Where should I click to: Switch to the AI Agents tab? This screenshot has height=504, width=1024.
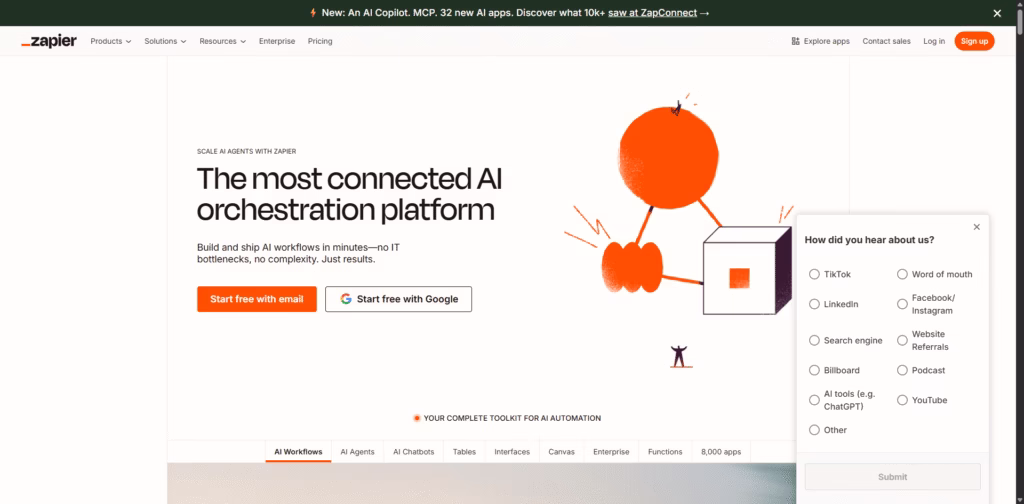[357, 452]
